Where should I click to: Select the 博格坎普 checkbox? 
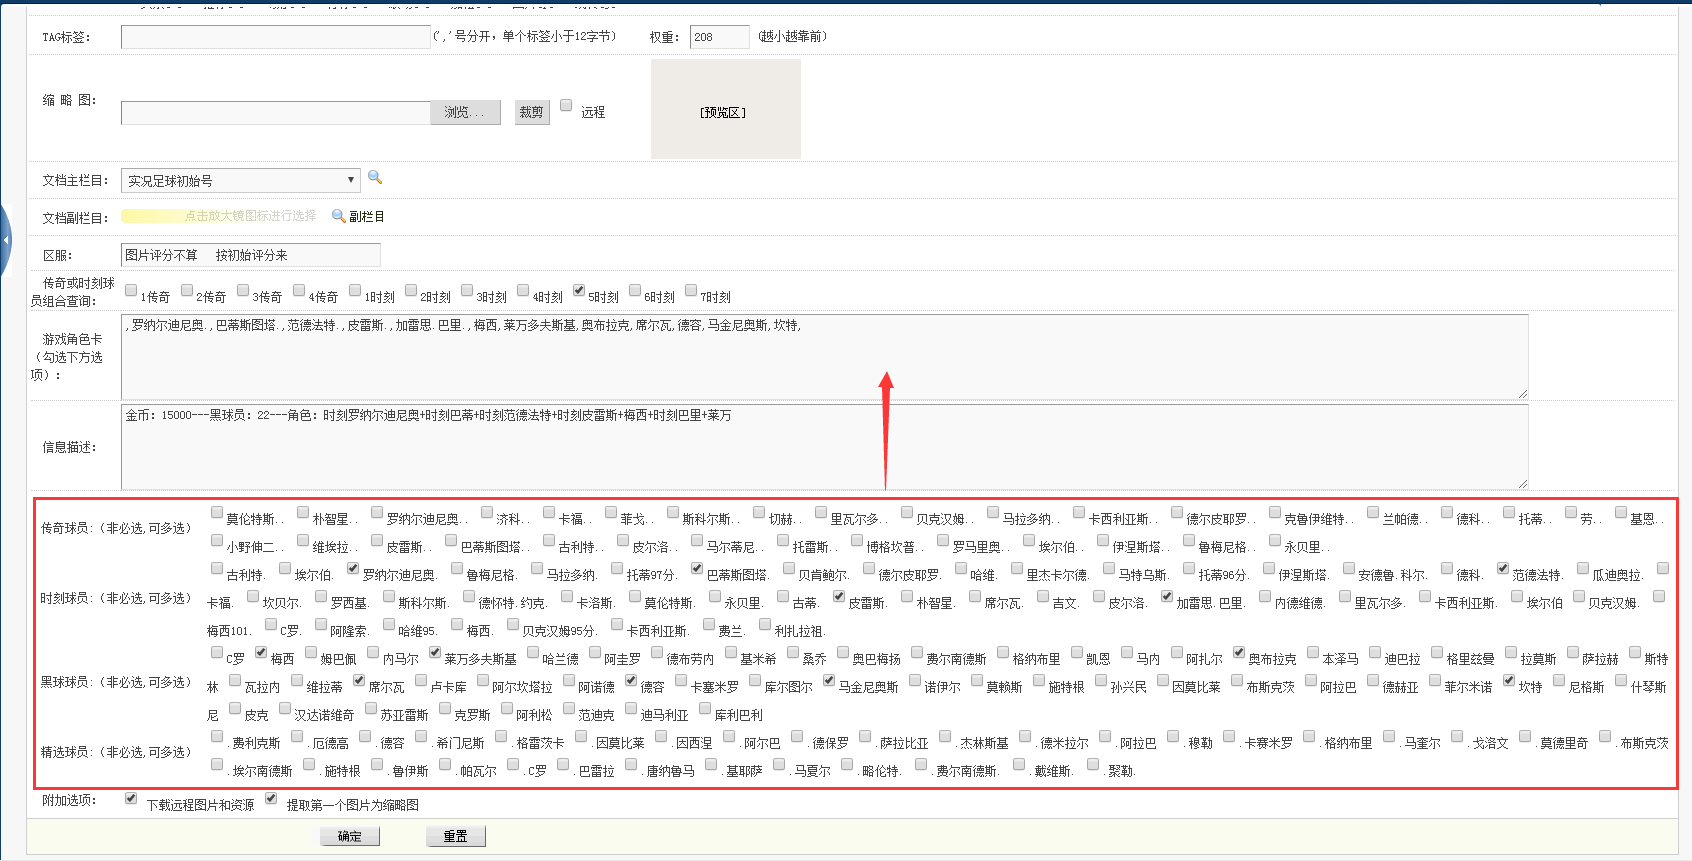tap(857, 540)
